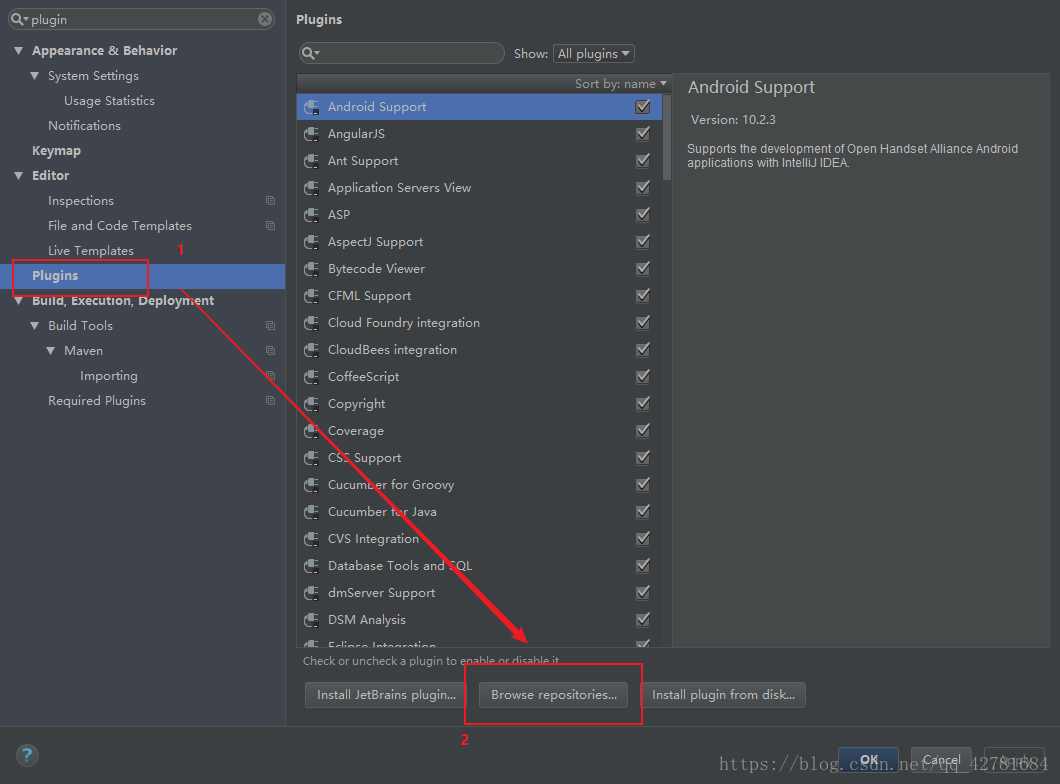Select Importing under Maven

coord(109,376)
